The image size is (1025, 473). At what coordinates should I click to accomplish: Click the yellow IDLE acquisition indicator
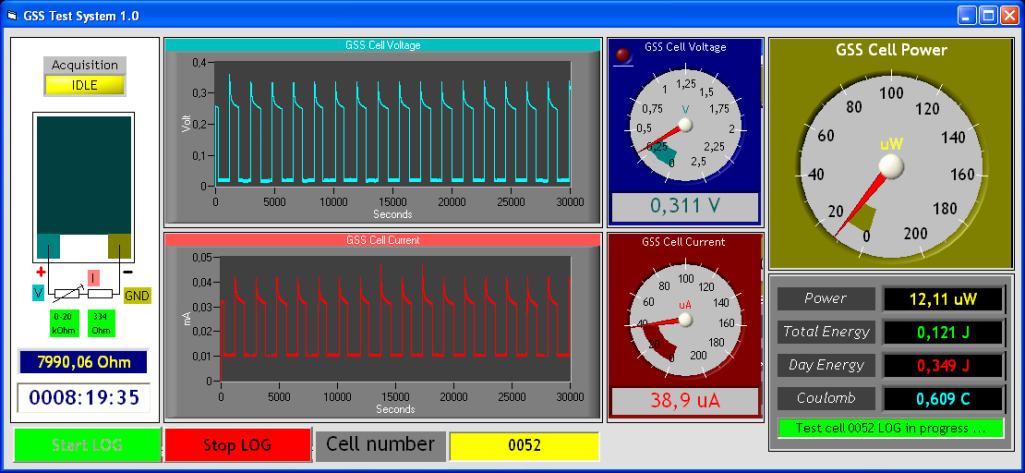point(85,85)
